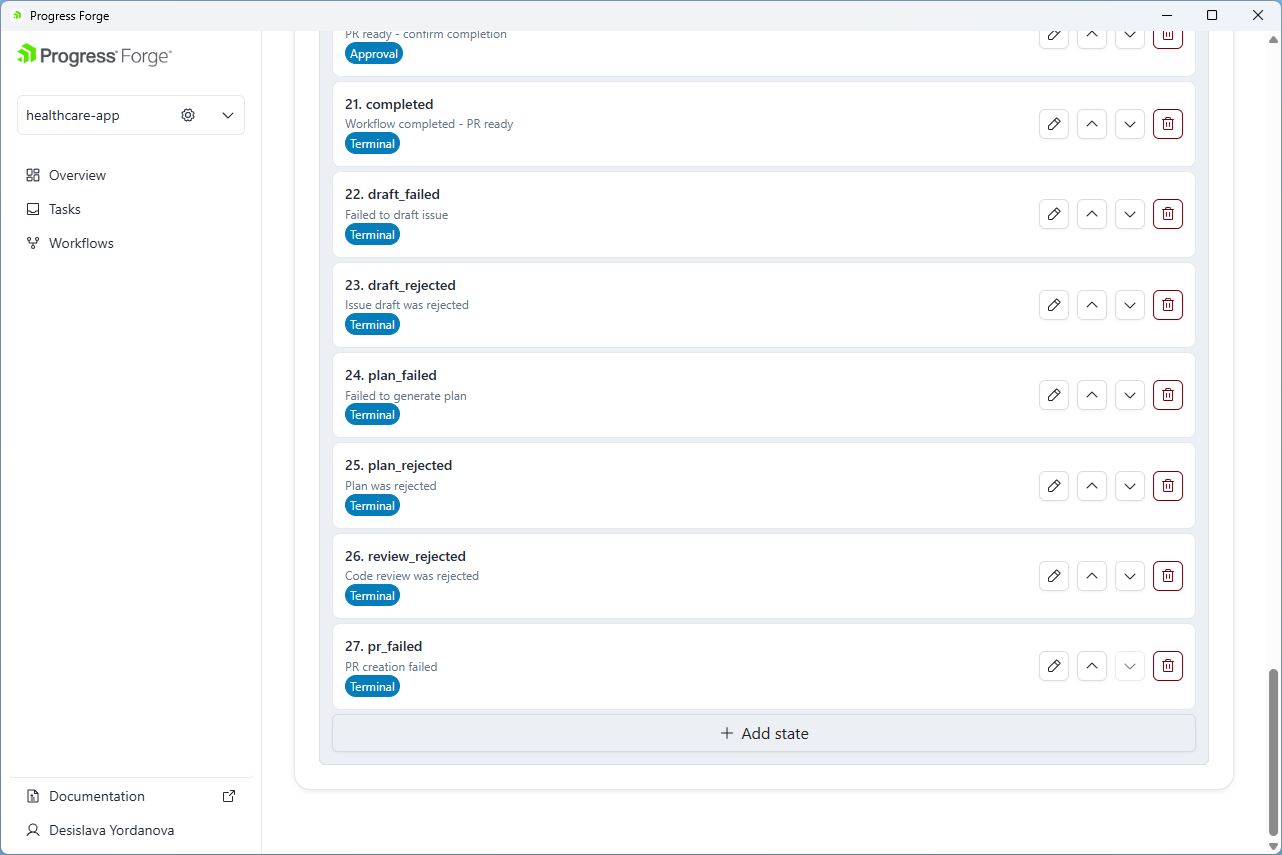
Task: Click Terminal badge under pr_failed
Action: pyautogui.click(x=372, y=687)
